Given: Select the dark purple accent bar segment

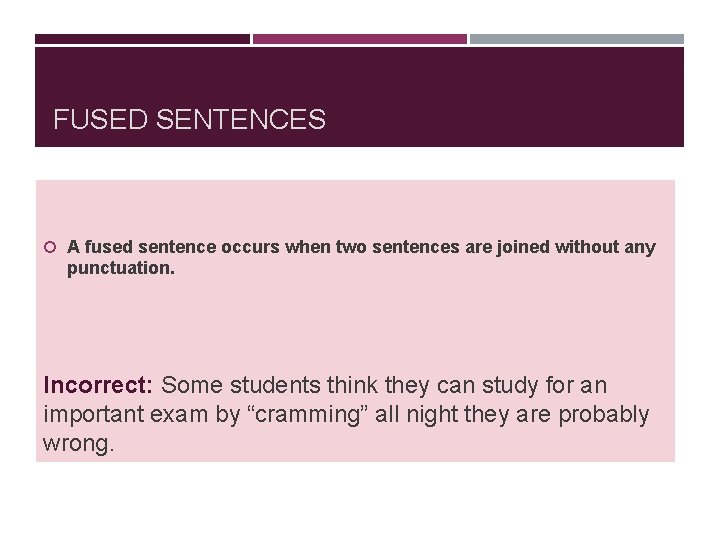Looking at the screenshot, I should point(142,39).
